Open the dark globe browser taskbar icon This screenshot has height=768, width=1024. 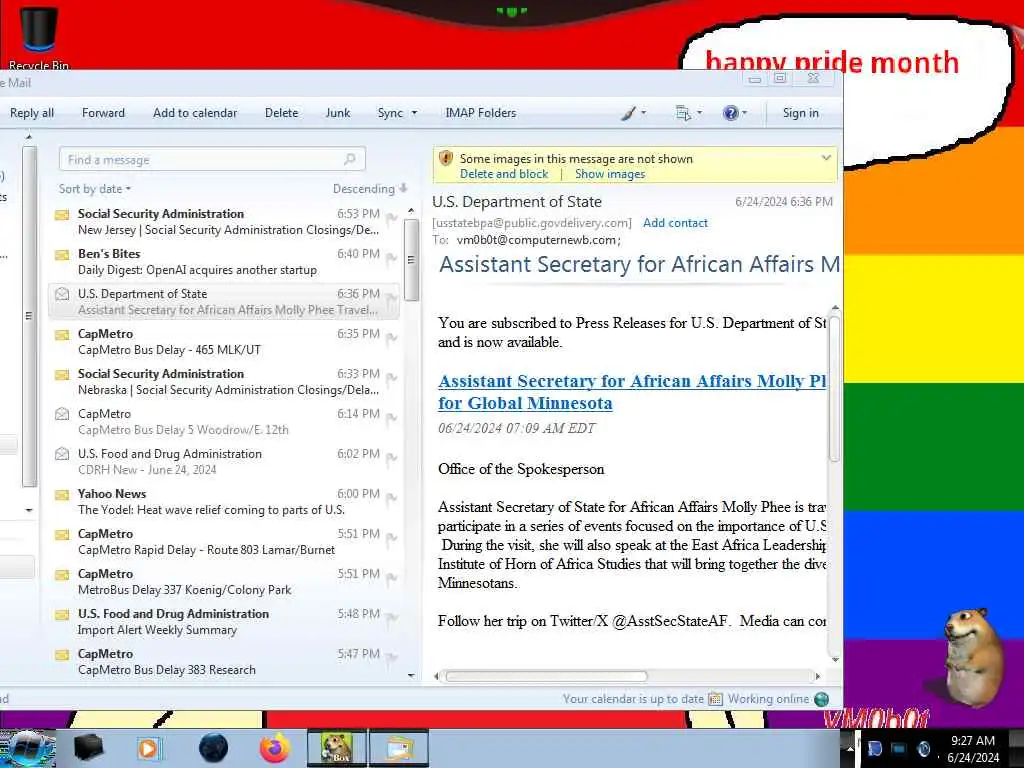tap(213, 748)
